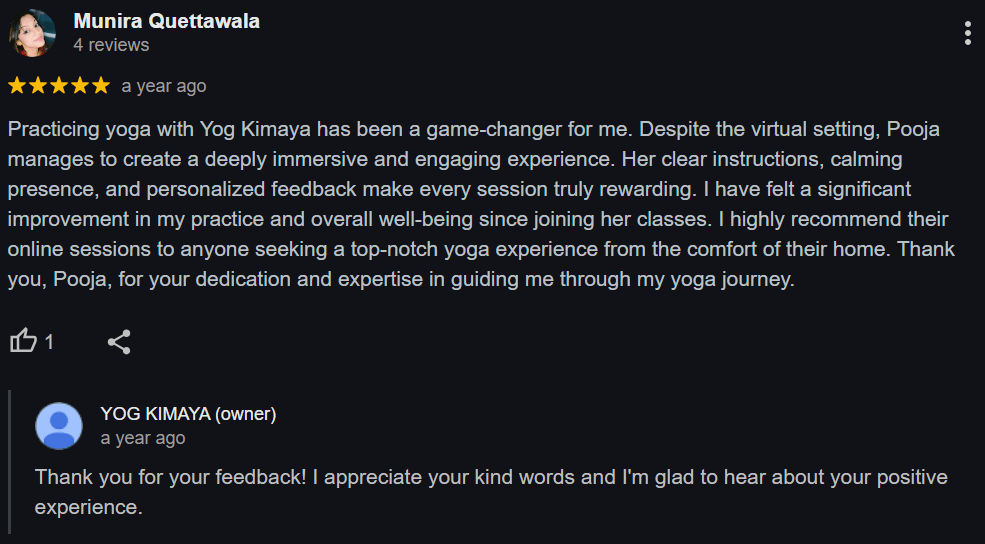Click the third rating star
This screenshot has width=985, height=544.
coord(59,86)
